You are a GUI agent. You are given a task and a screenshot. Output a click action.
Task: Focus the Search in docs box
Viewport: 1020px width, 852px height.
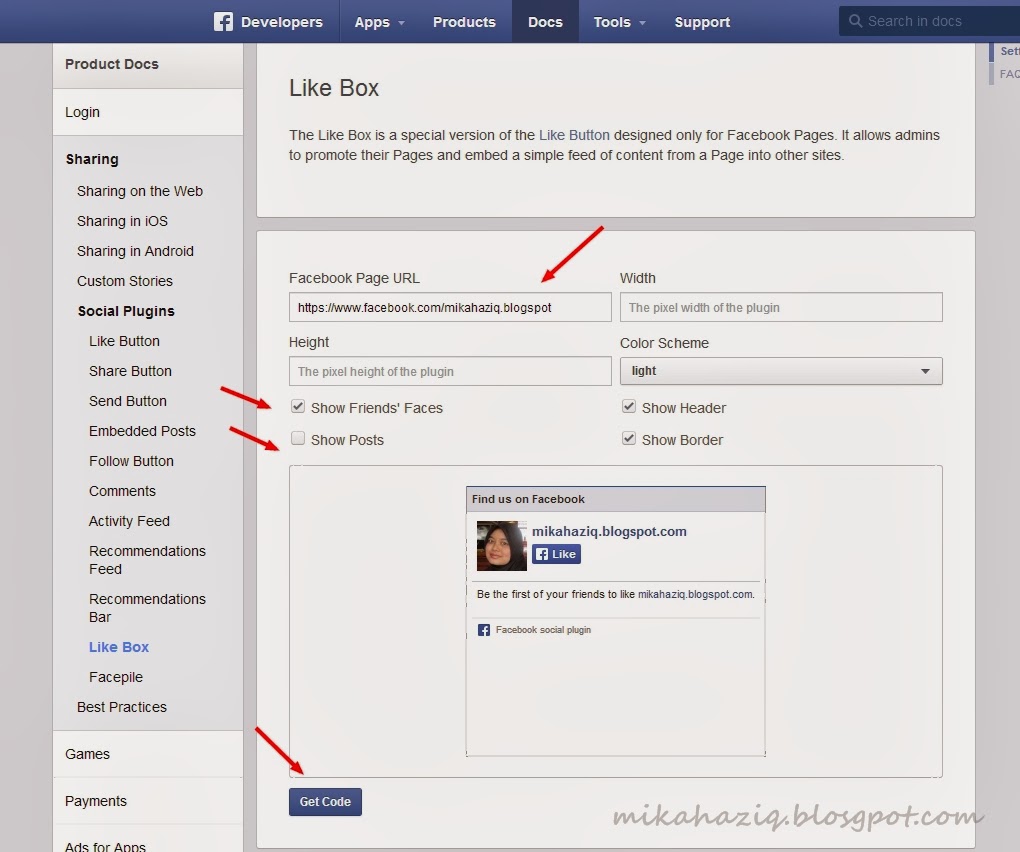(x=930, y=21)
